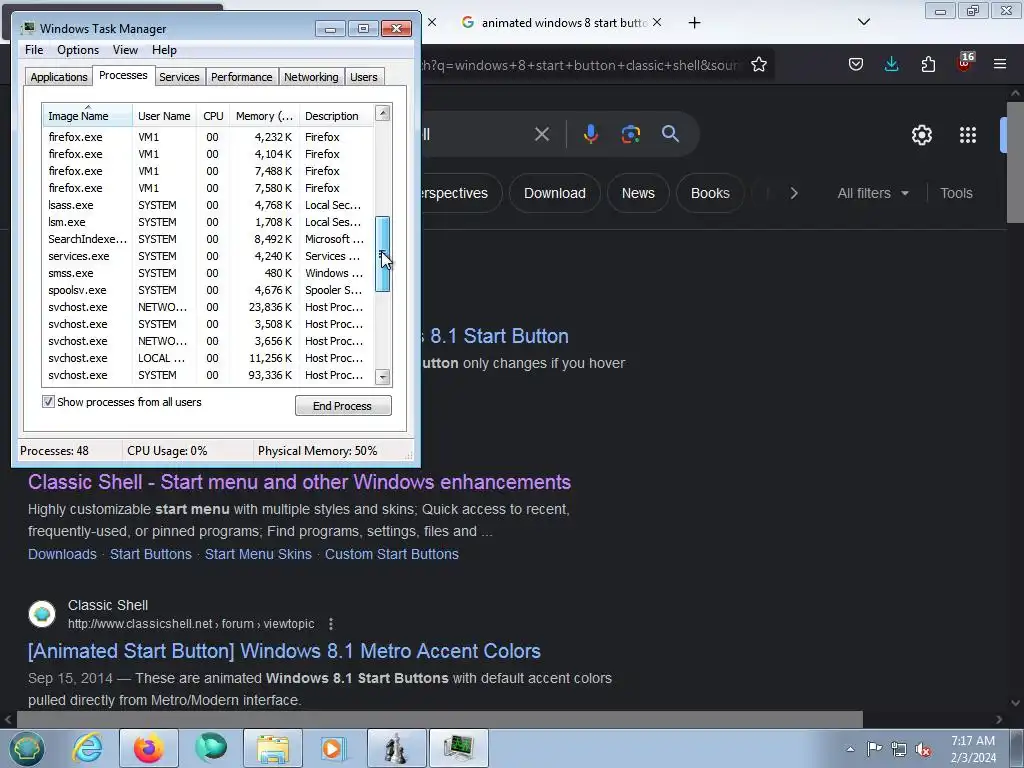Screen dimensions: 1024x768
Task: Click process list scroll up arrow
Action: [x=383, y=113]
